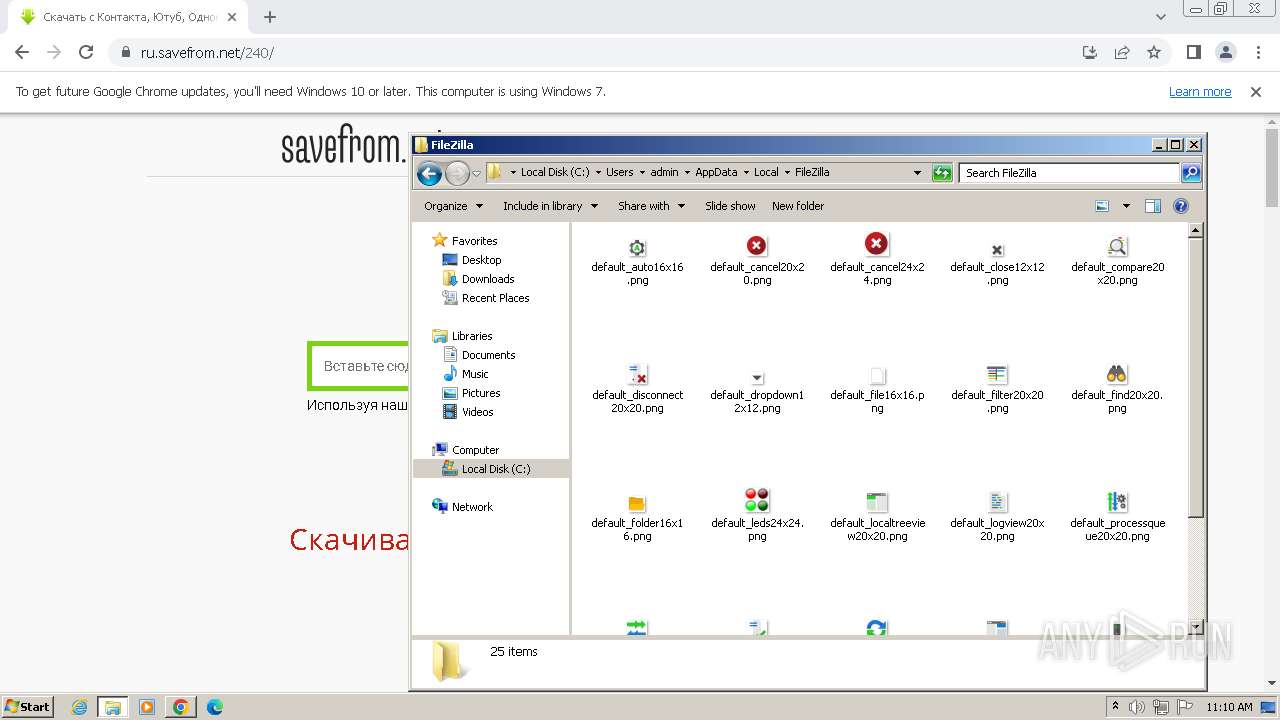This screenshot has height=720, width=1280.
Task: Select the default_cancel24x24.png file icon
Action: tap(876, 244)
